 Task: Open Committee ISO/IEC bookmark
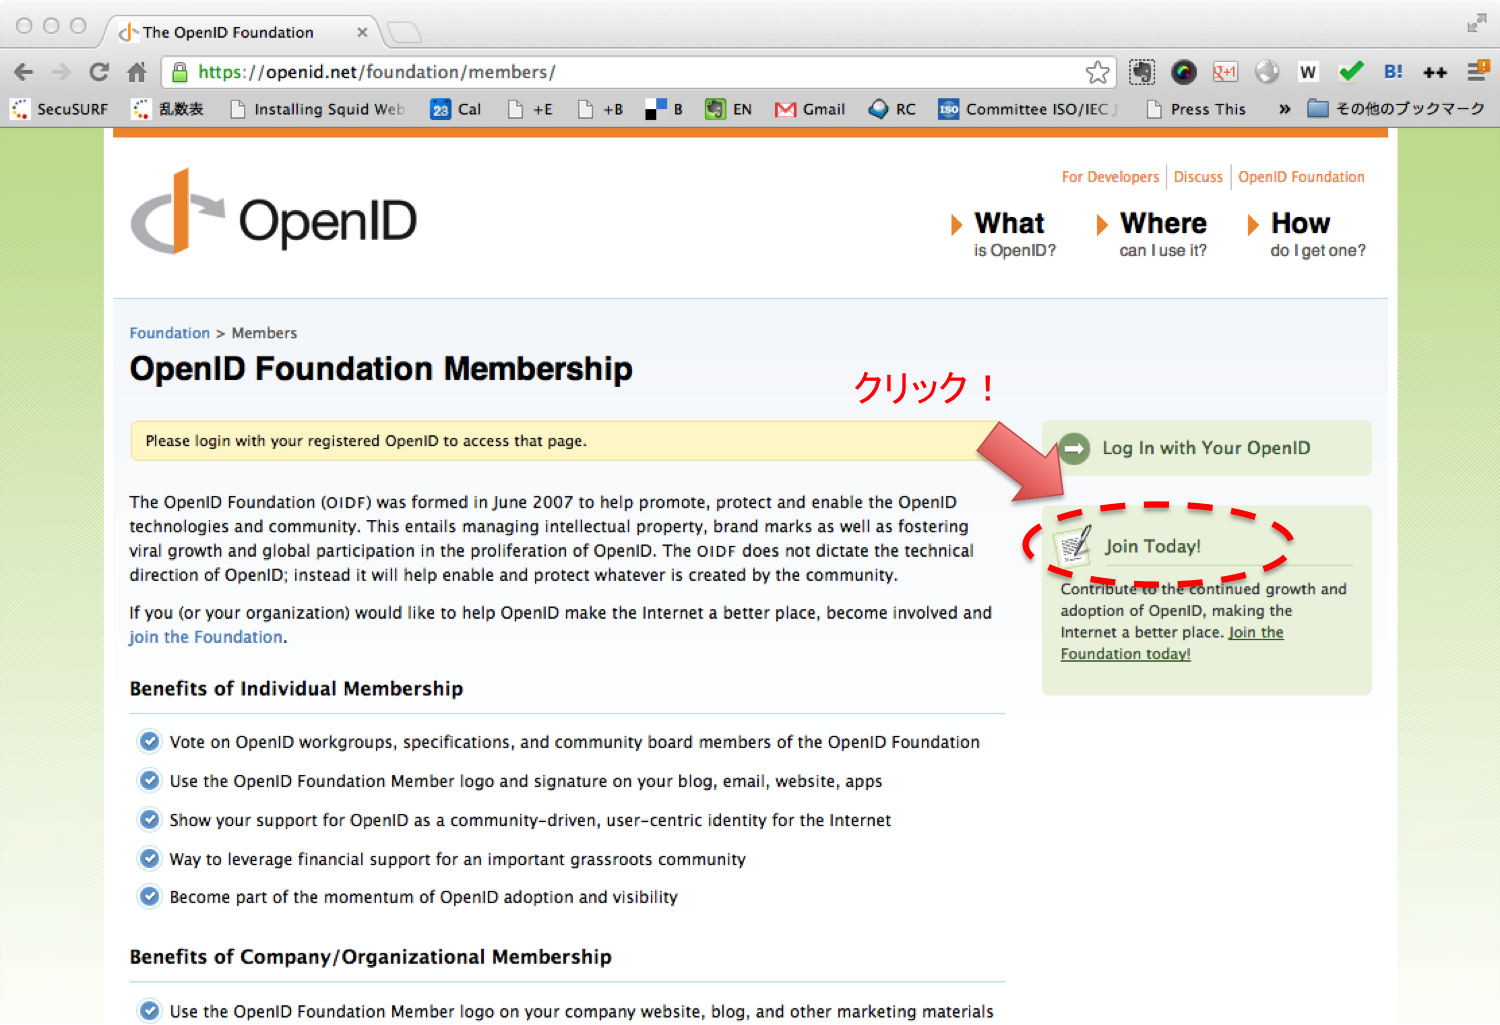click(1028, 109)
